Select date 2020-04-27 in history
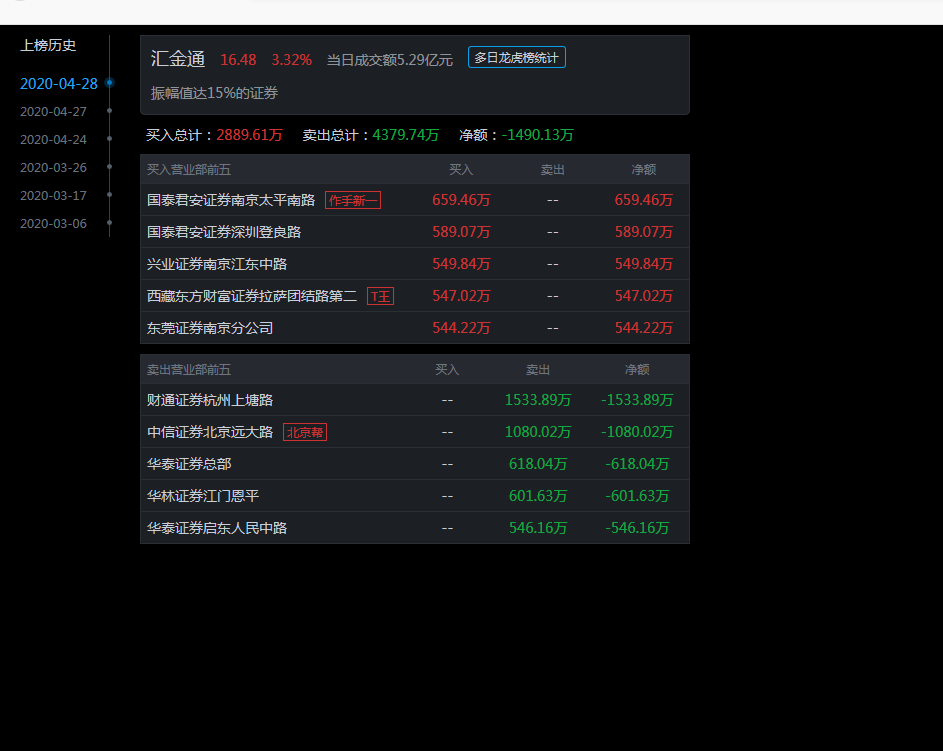The height and width of the screenshot is (751, 943). pos(53,112)
